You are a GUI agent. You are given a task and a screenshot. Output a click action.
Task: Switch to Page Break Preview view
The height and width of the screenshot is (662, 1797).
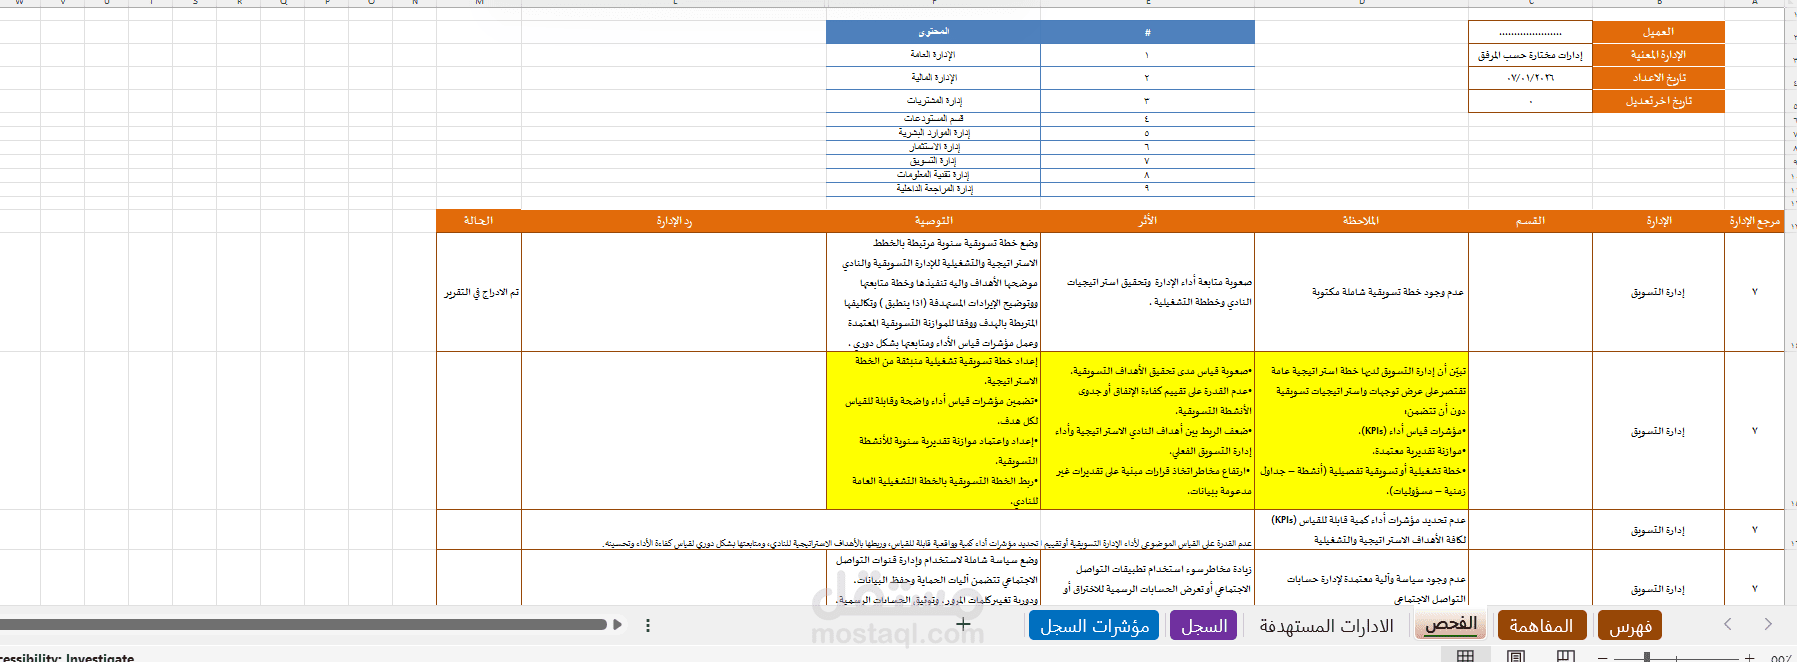pos(1566,656)
